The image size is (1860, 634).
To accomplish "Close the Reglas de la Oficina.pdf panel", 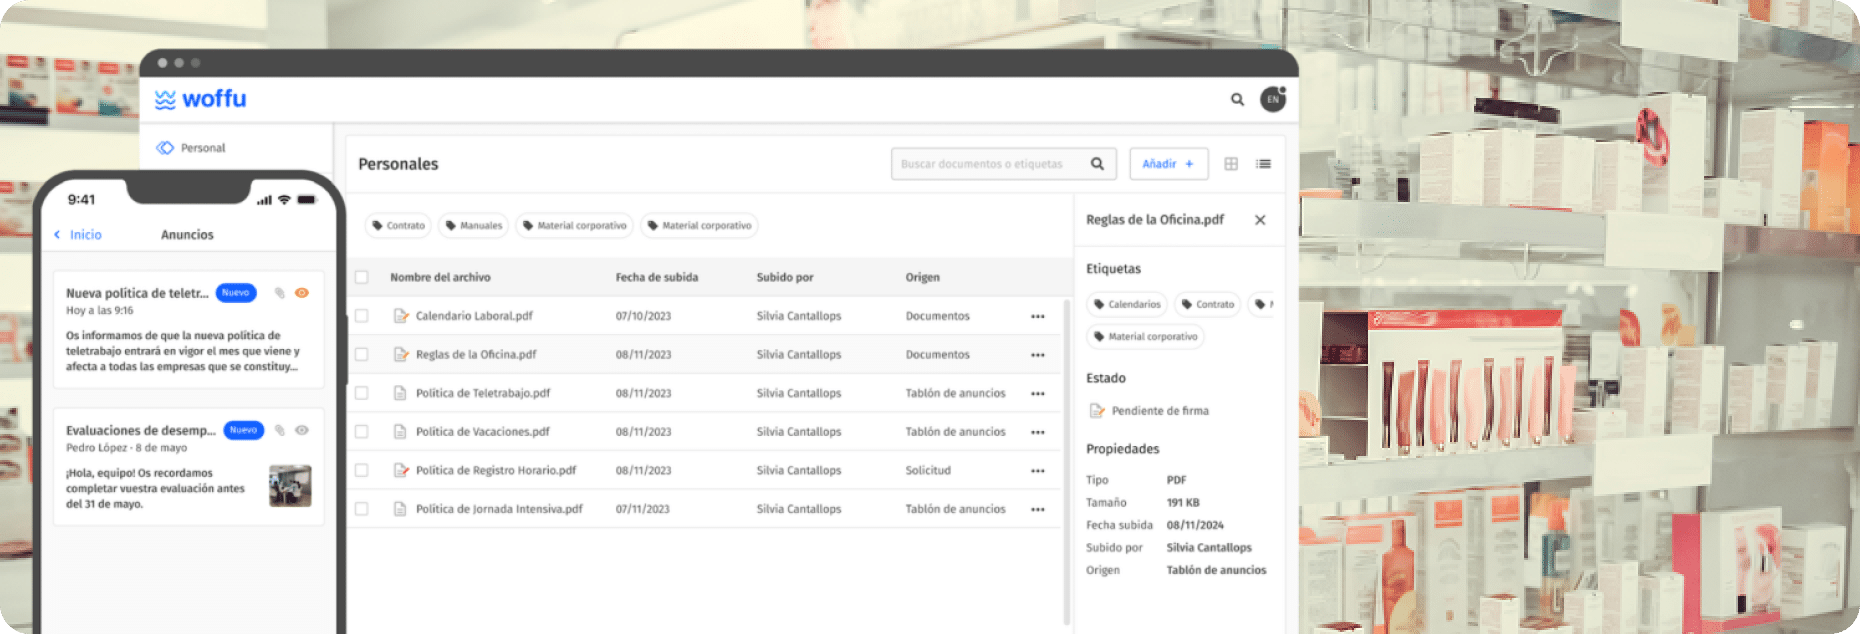I will click(x=1260, y=220).
